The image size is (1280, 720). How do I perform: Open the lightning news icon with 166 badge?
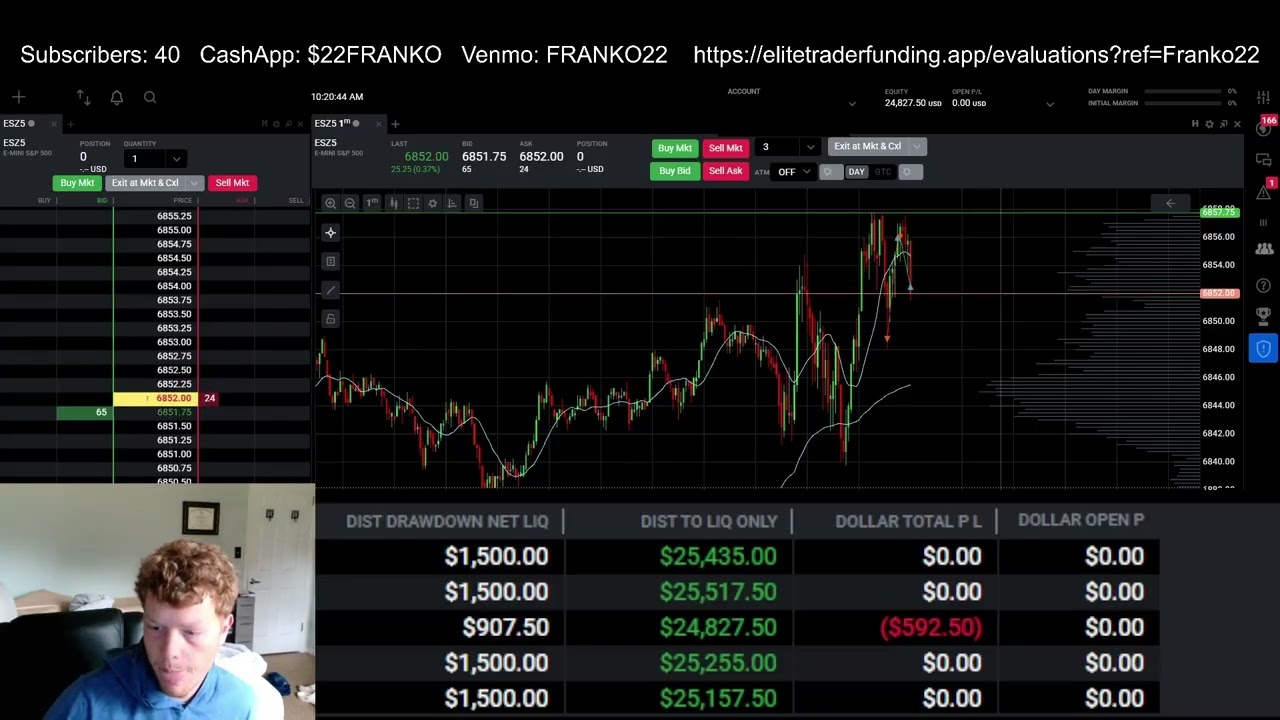tap(1264, 128)
